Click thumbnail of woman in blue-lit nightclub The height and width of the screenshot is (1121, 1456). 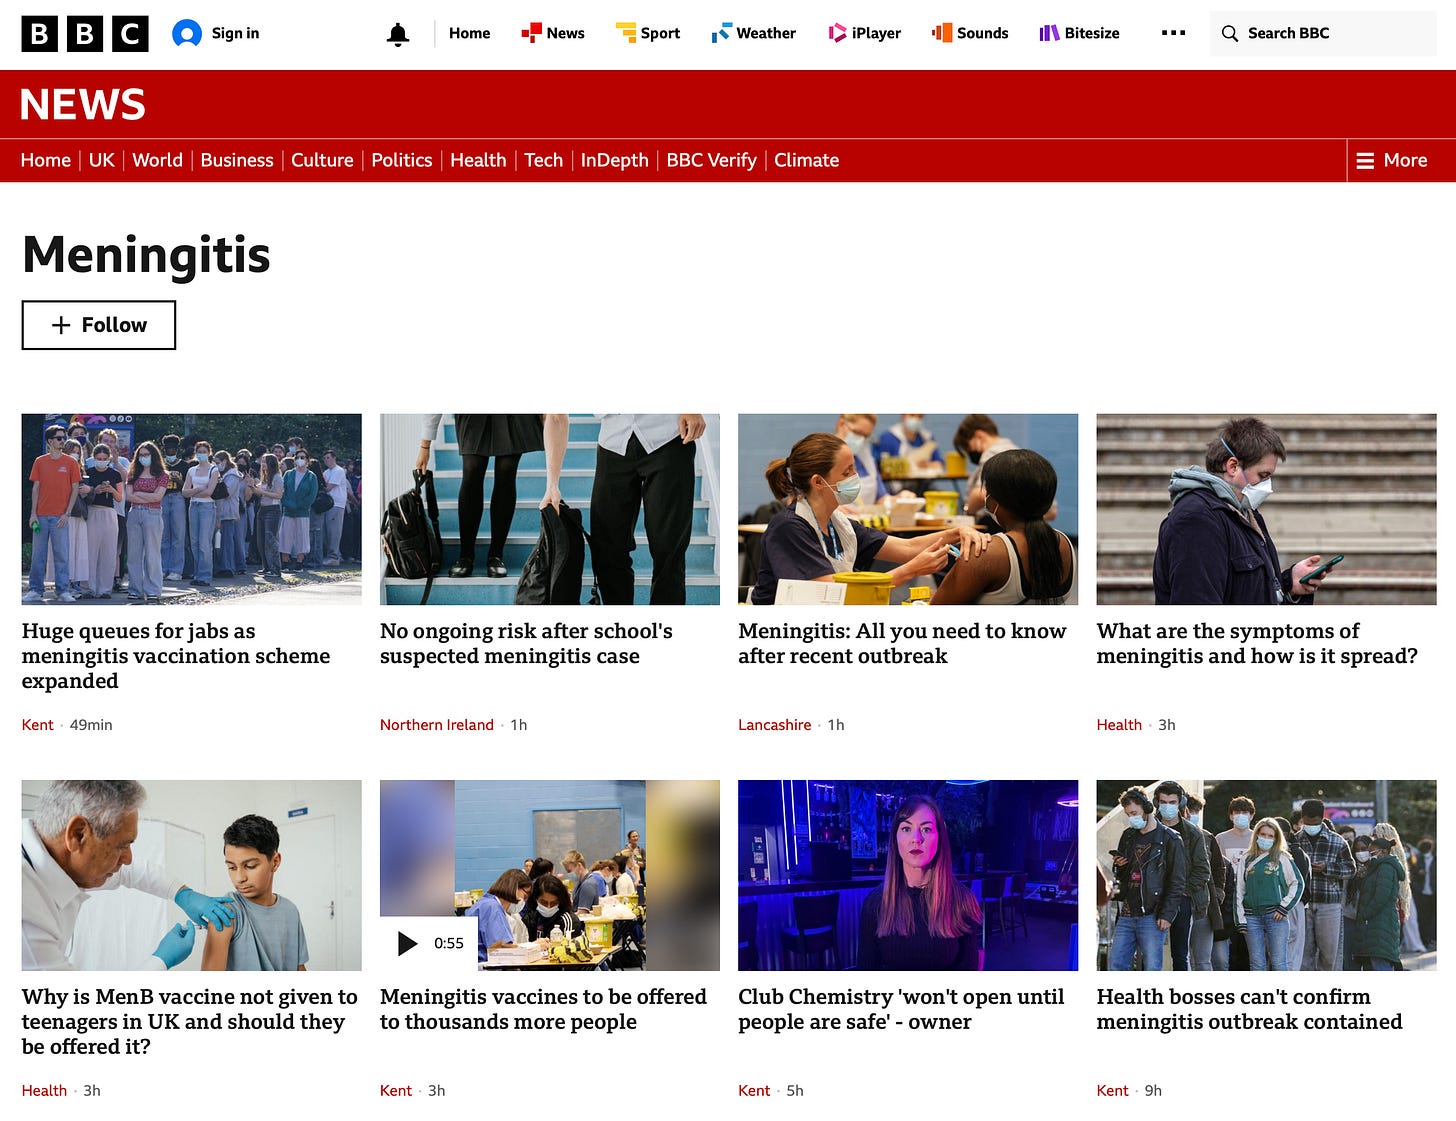(x=908, y=875)
